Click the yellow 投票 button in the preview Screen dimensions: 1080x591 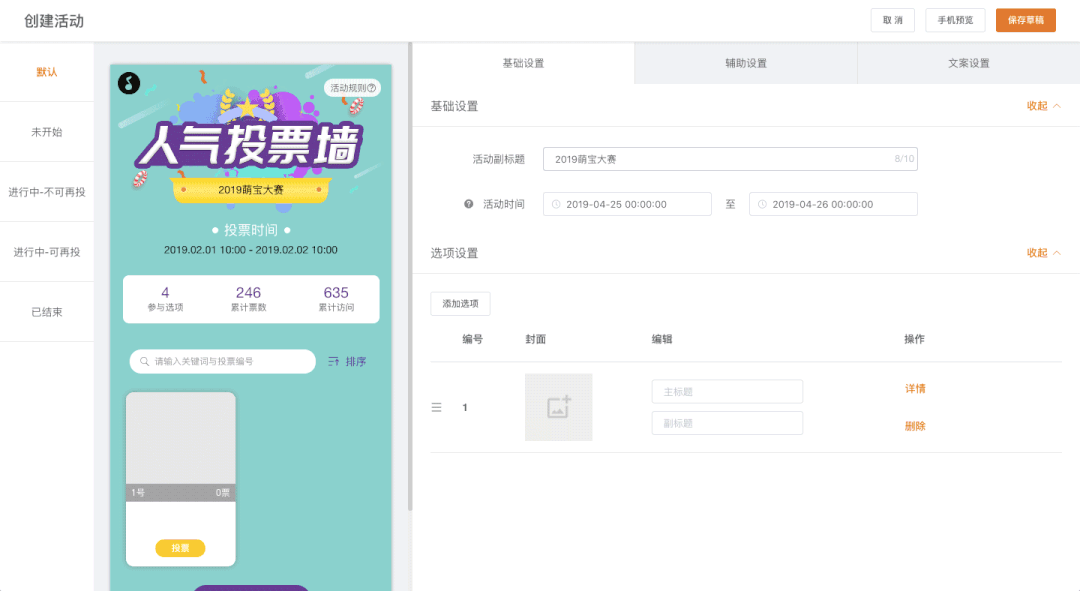[180, 548]
